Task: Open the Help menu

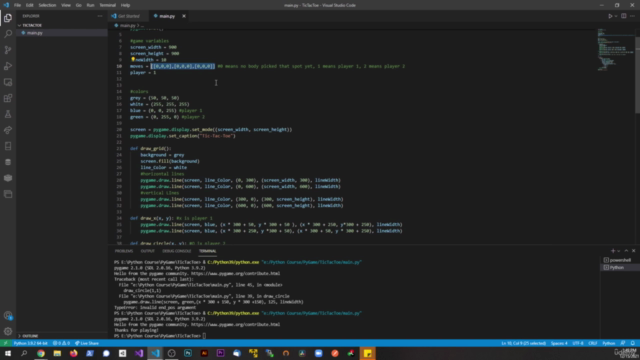Action: (125, 5)
